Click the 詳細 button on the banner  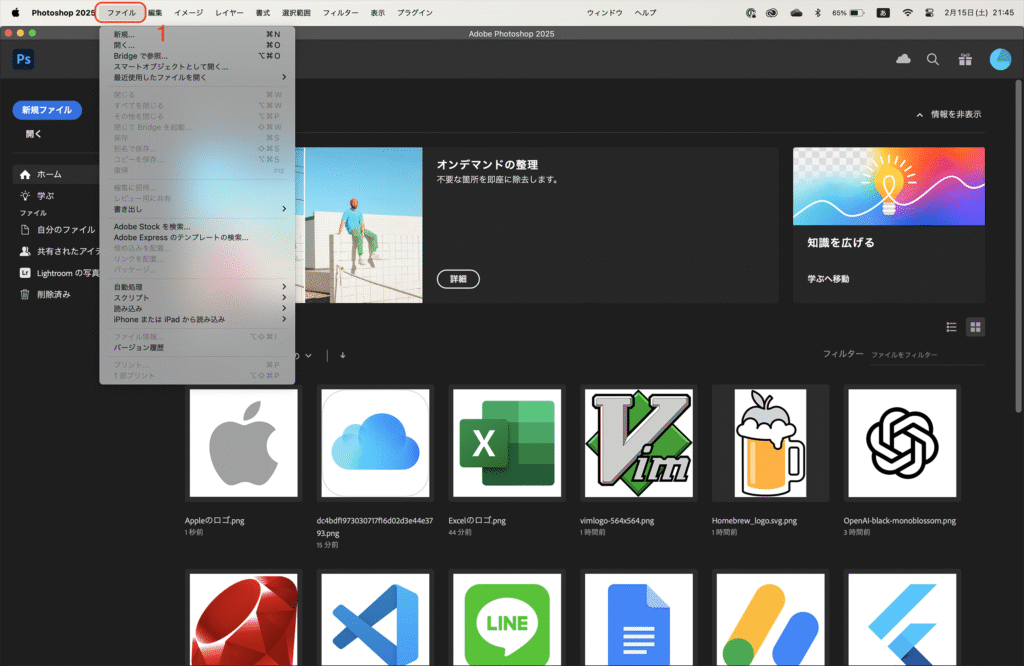tap(458, 279)
